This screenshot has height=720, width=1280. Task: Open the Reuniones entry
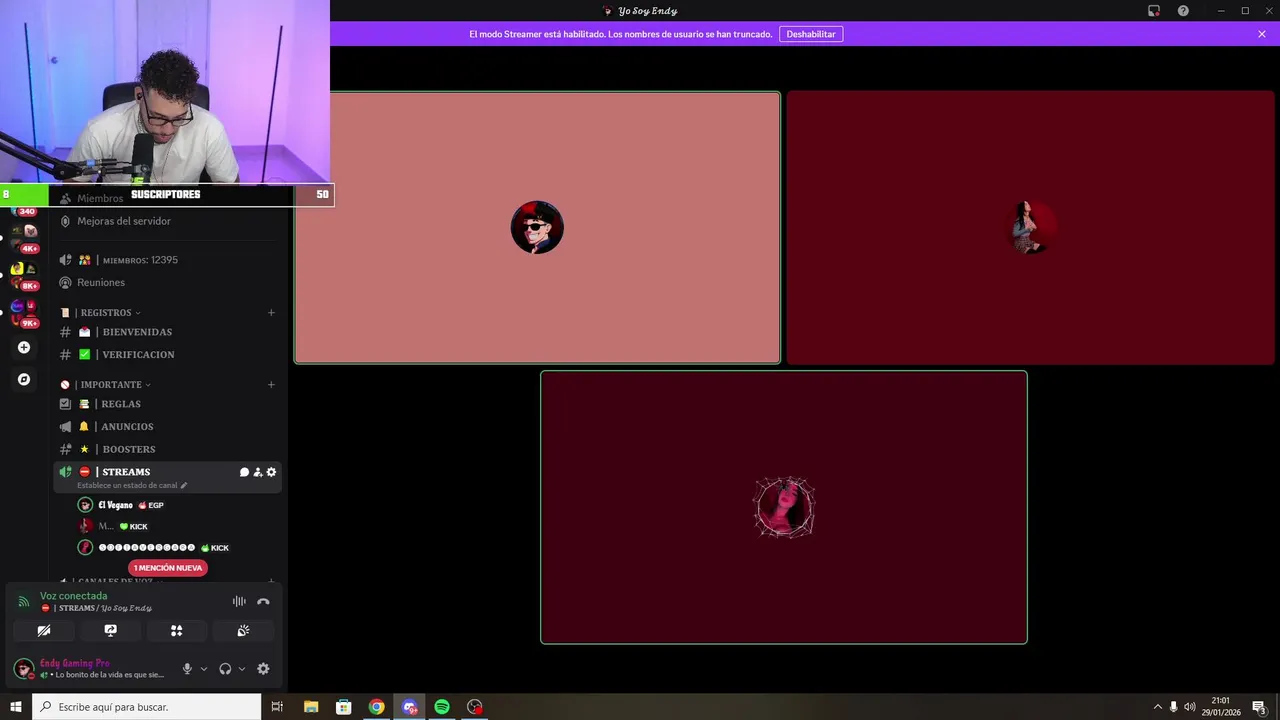click(x=101, y=282)
